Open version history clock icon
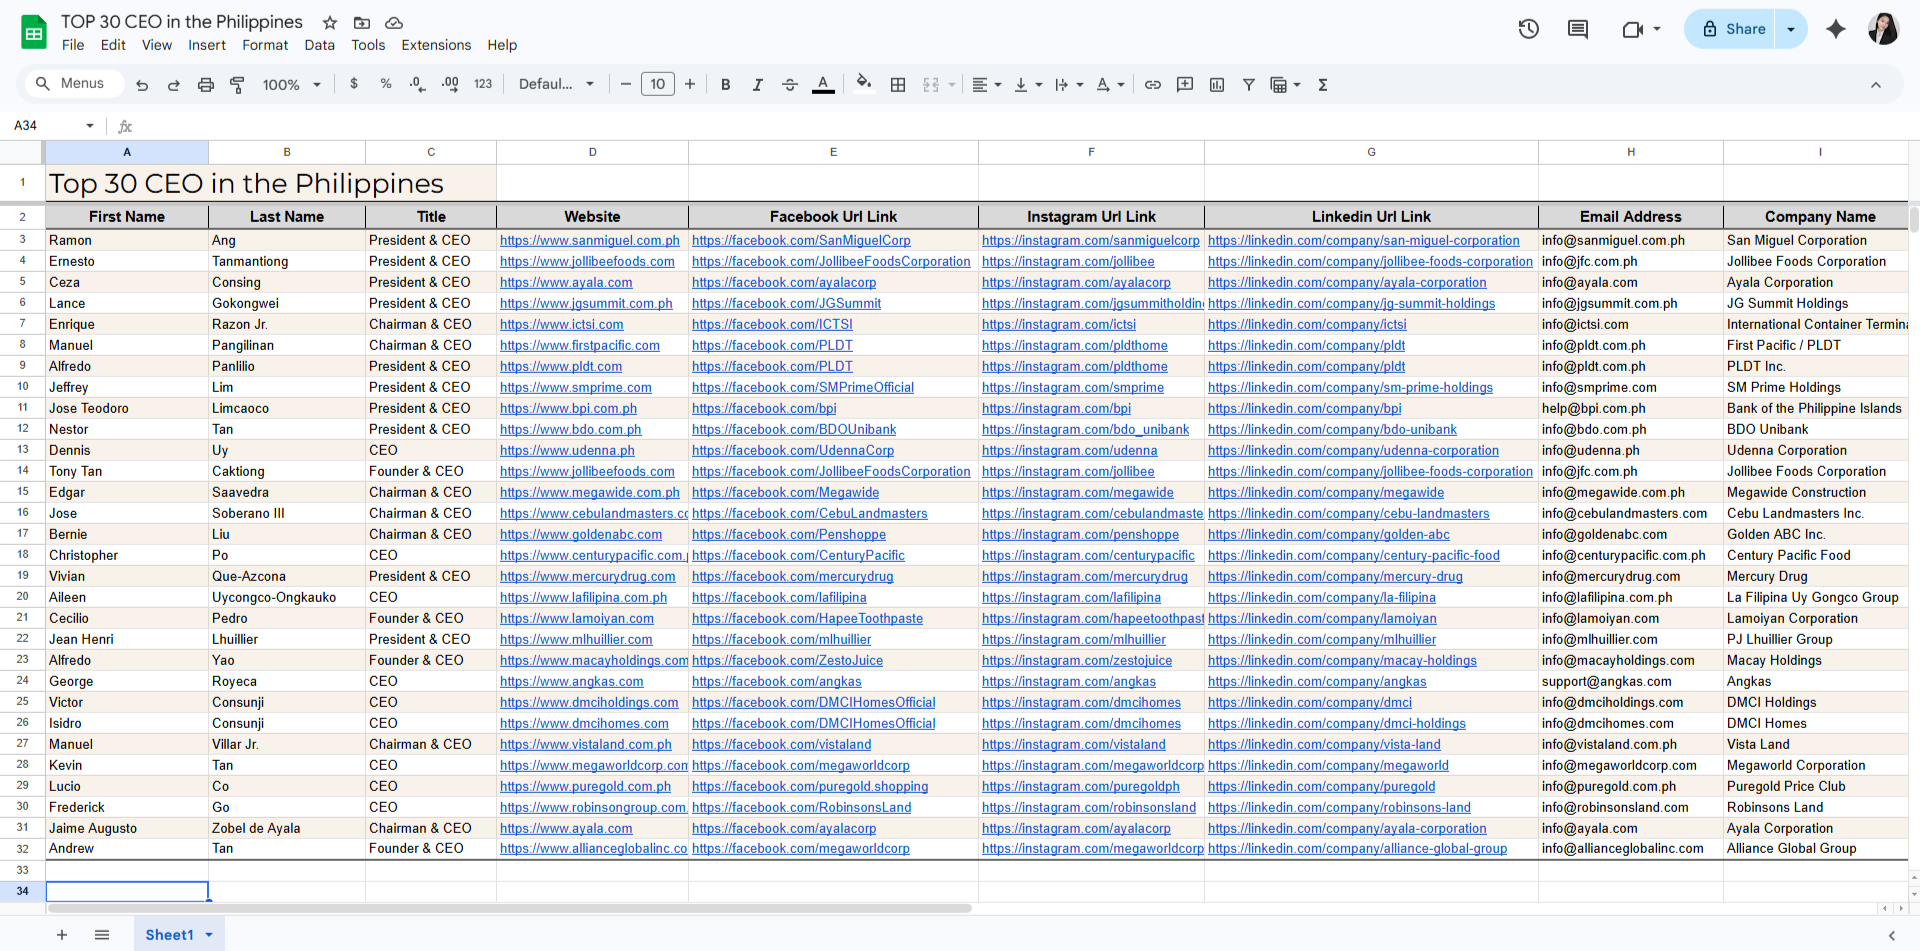The height and width of the screenshot is (951, 1920). click(1529, 29)
